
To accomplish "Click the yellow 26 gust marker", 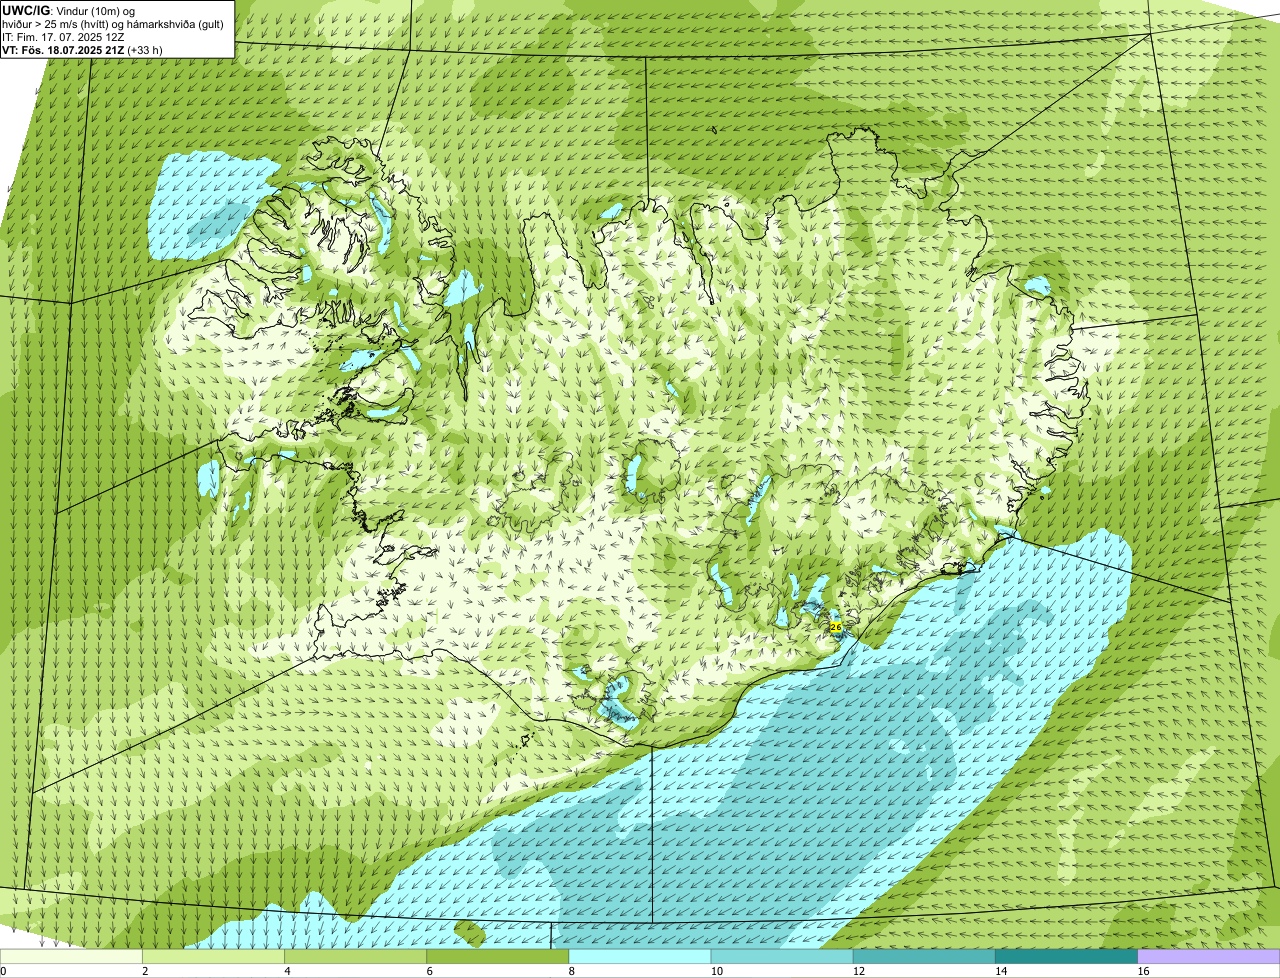I will [x=835, y=627].
